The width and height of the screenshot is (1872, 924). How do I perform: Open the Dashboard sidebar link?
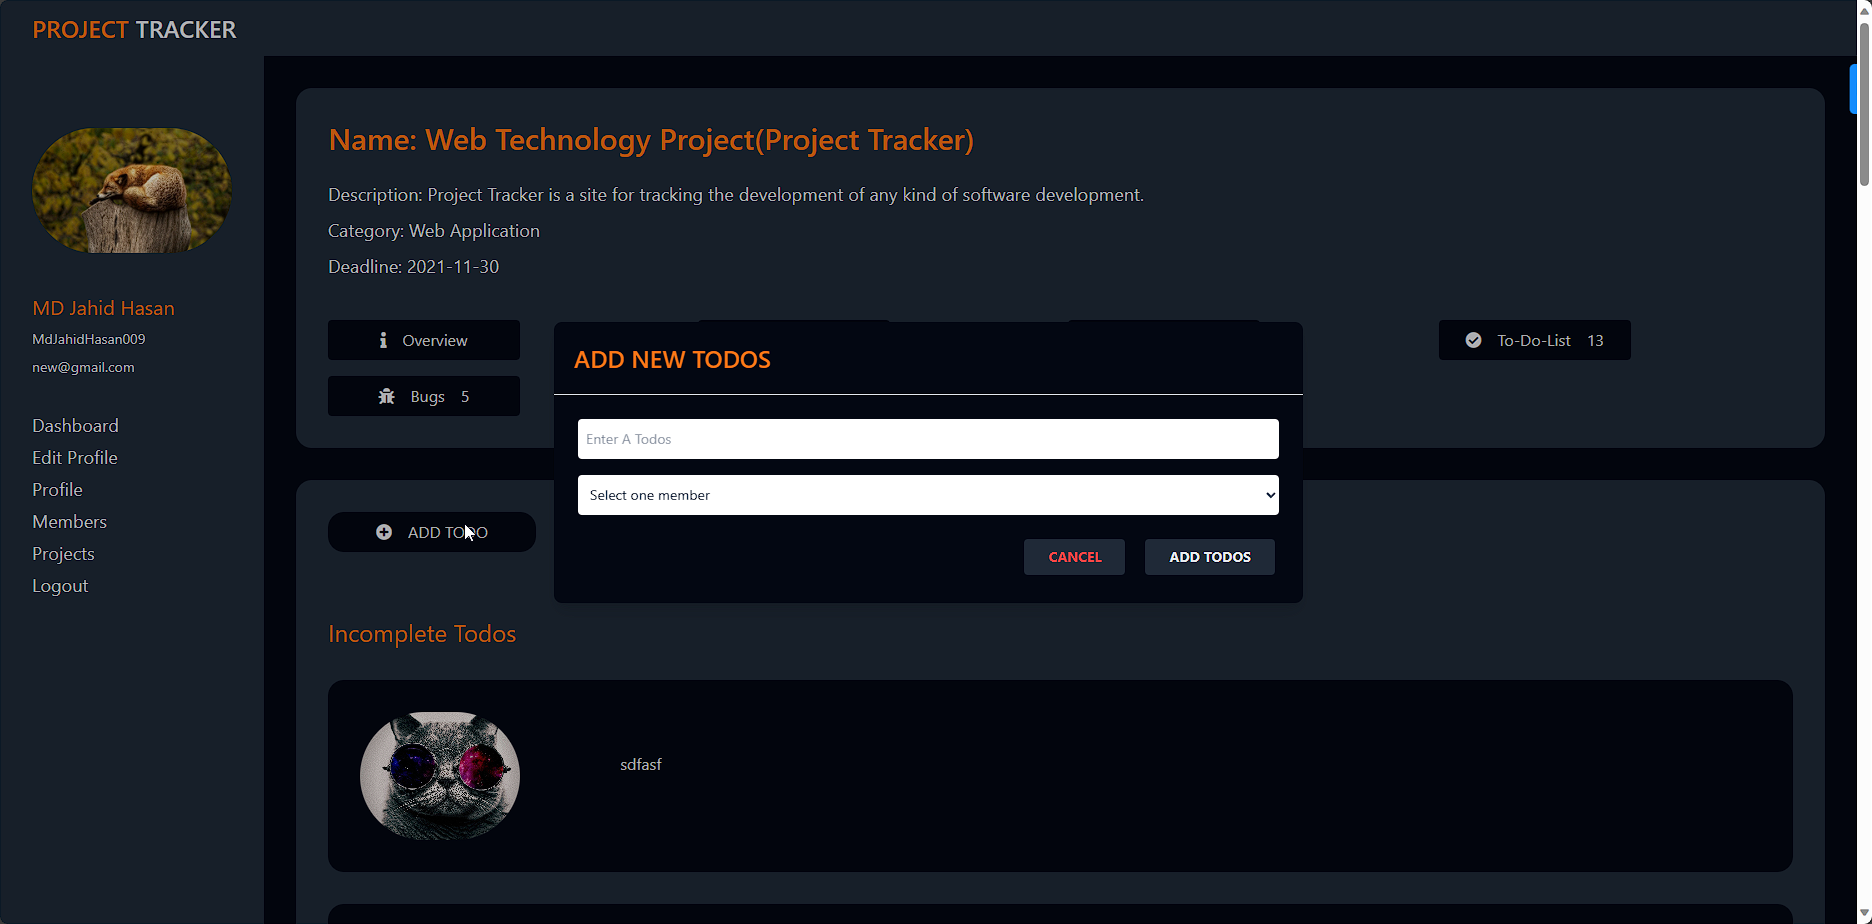tap(75, 426)
